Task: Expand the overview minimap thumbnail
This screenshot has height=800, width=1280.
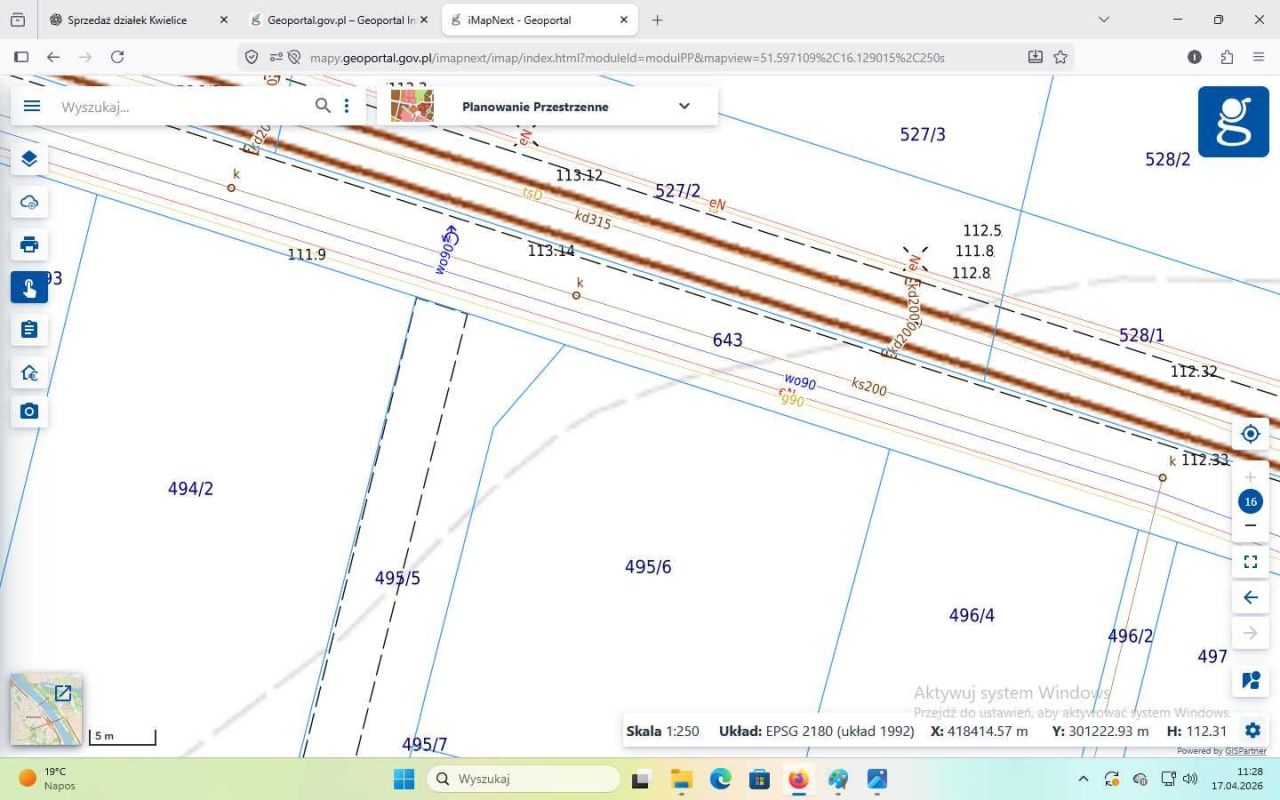Action: pos(62,693)
